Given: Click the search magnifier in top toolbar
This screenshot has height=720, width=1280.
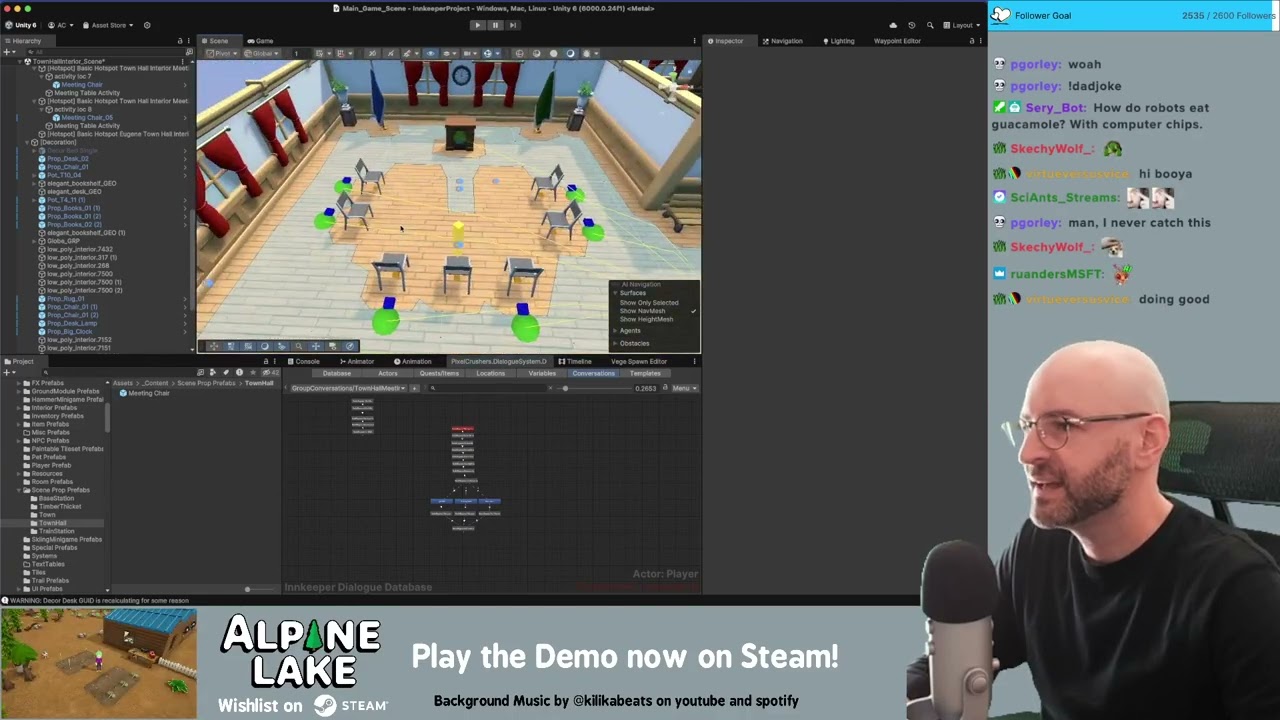Looking at the screenshot, I should pyautogui.click(x=930, y=25).
